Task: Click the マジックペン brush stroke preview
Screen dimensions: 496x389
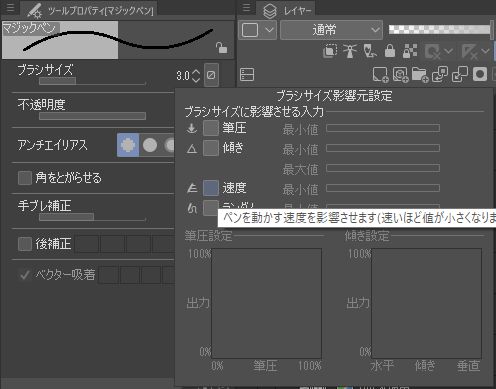Action: [x=118, y=40]
